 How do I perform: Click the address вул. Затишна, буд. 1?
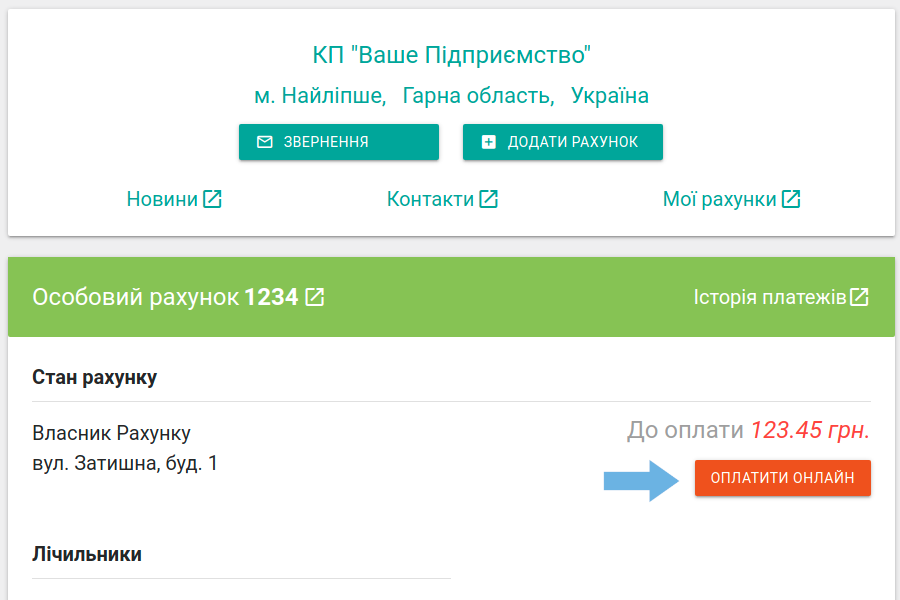click(x=125, y=463)
